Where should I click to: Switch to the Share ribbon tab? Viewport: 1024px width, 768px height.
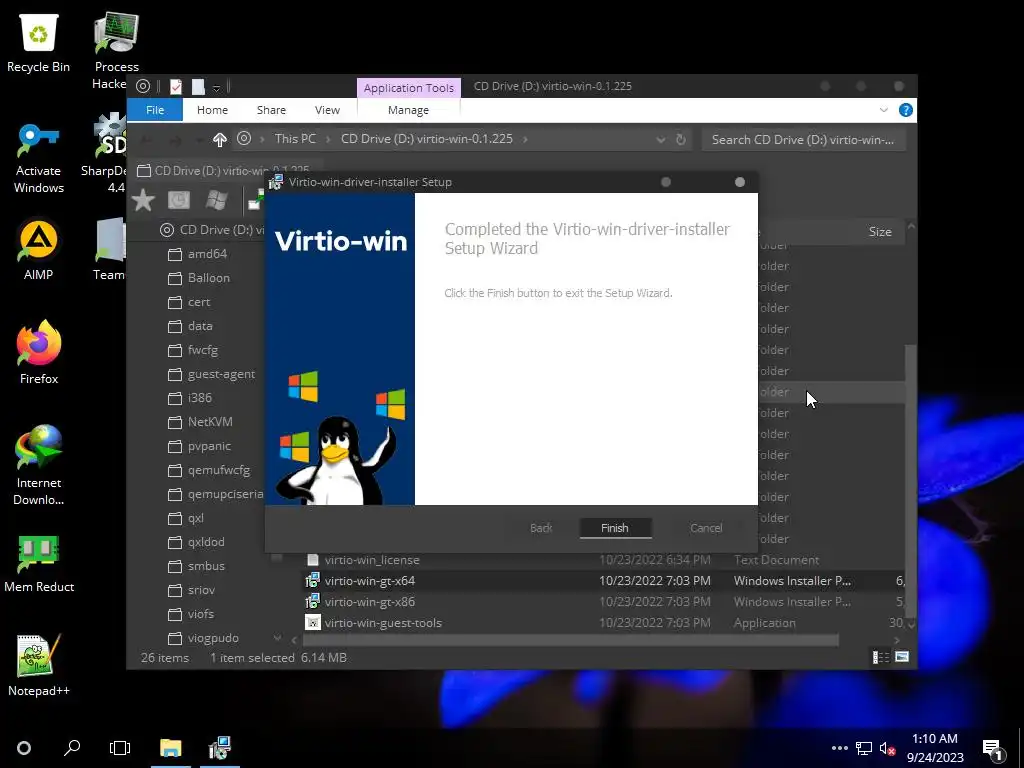point(271,110)
